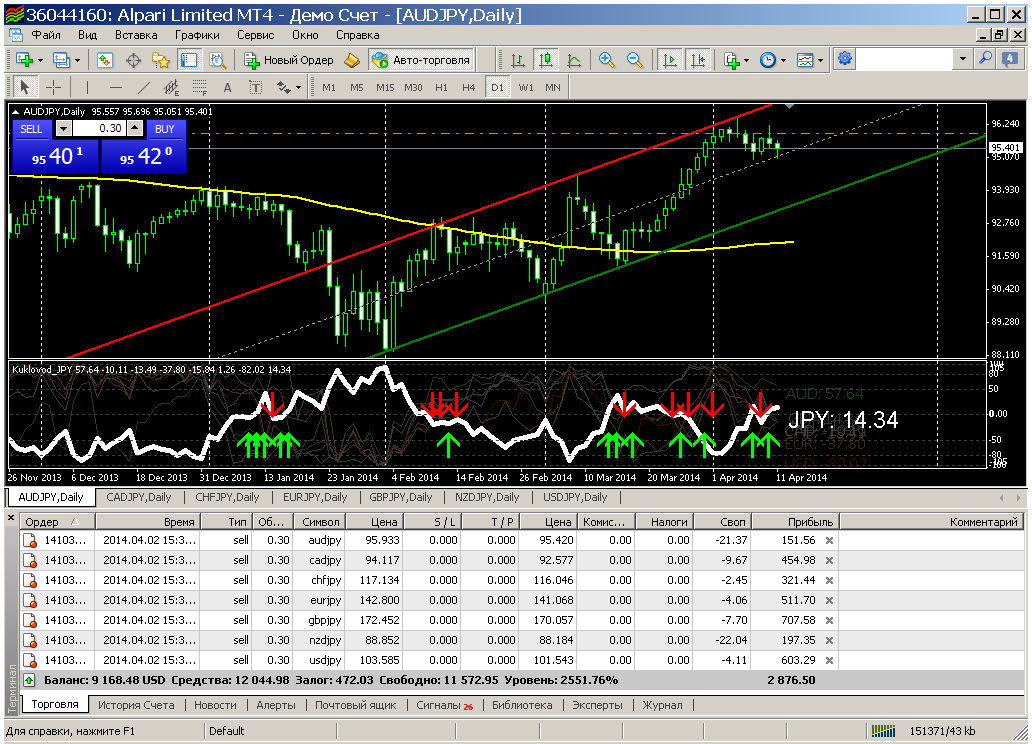Screen dimensions: 1032x744
Task: Select the vertical line drawing tool
Action: click(88, 87)
